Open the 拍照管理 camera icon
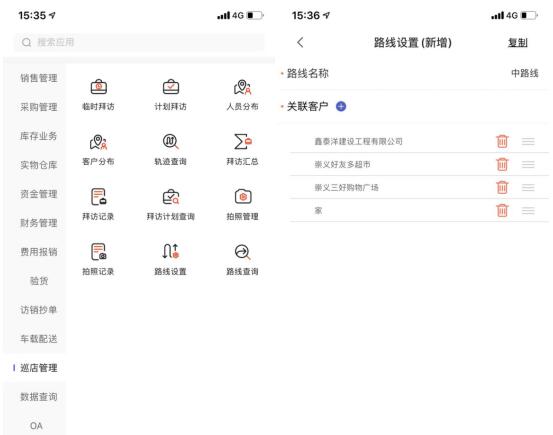553x435 pixels. (243, 197)
